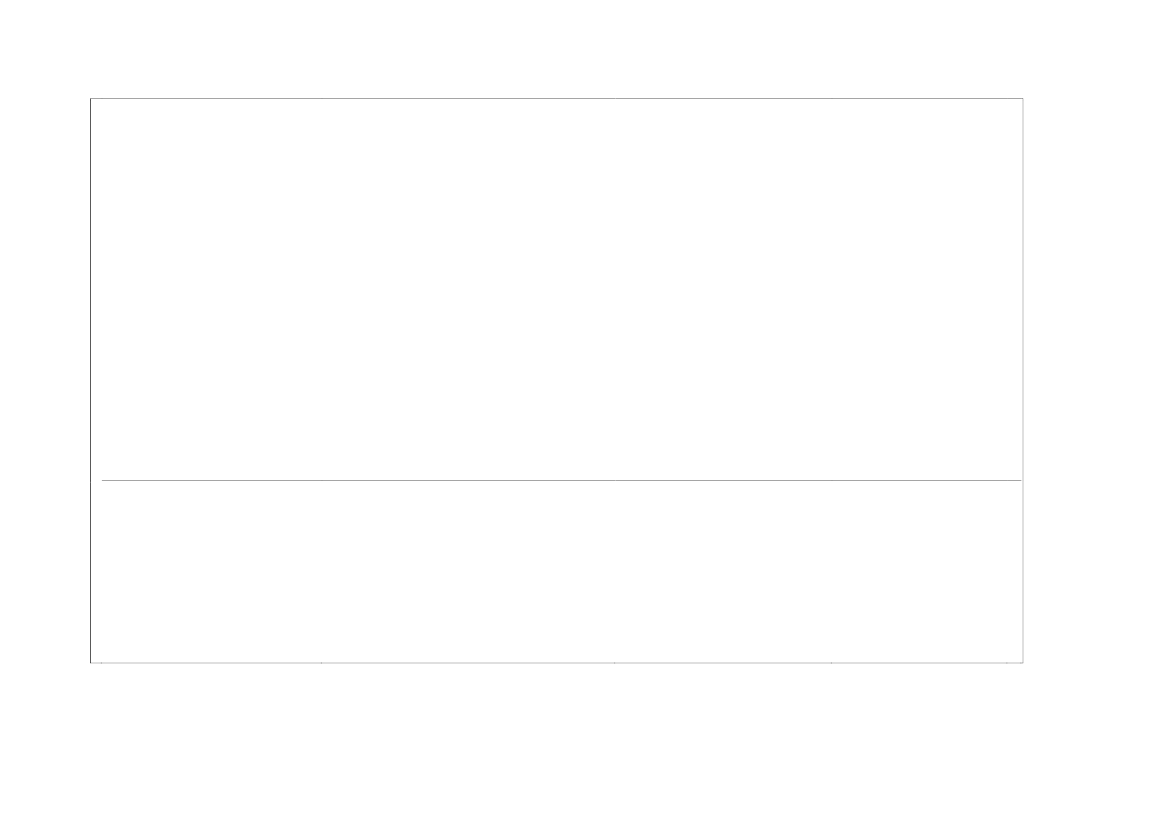
Task: Click the bottom-right corner of chart frame
Action: [1023, 662]
